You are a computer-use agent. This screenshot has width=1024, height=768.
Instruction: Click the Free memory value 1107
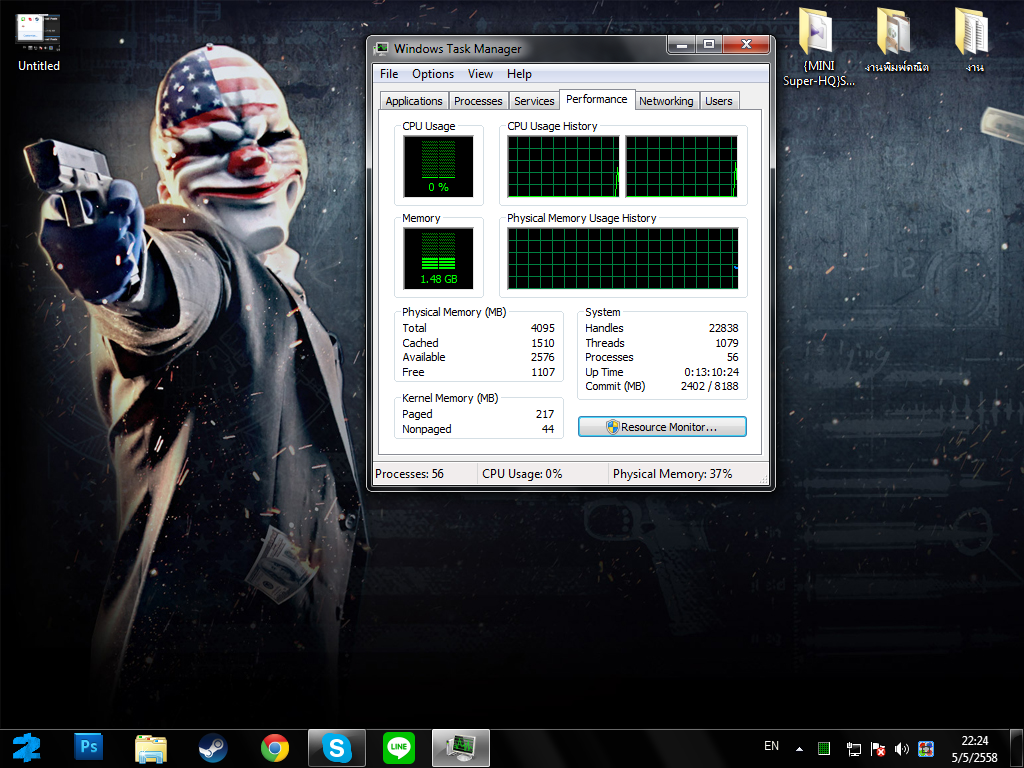543,372
